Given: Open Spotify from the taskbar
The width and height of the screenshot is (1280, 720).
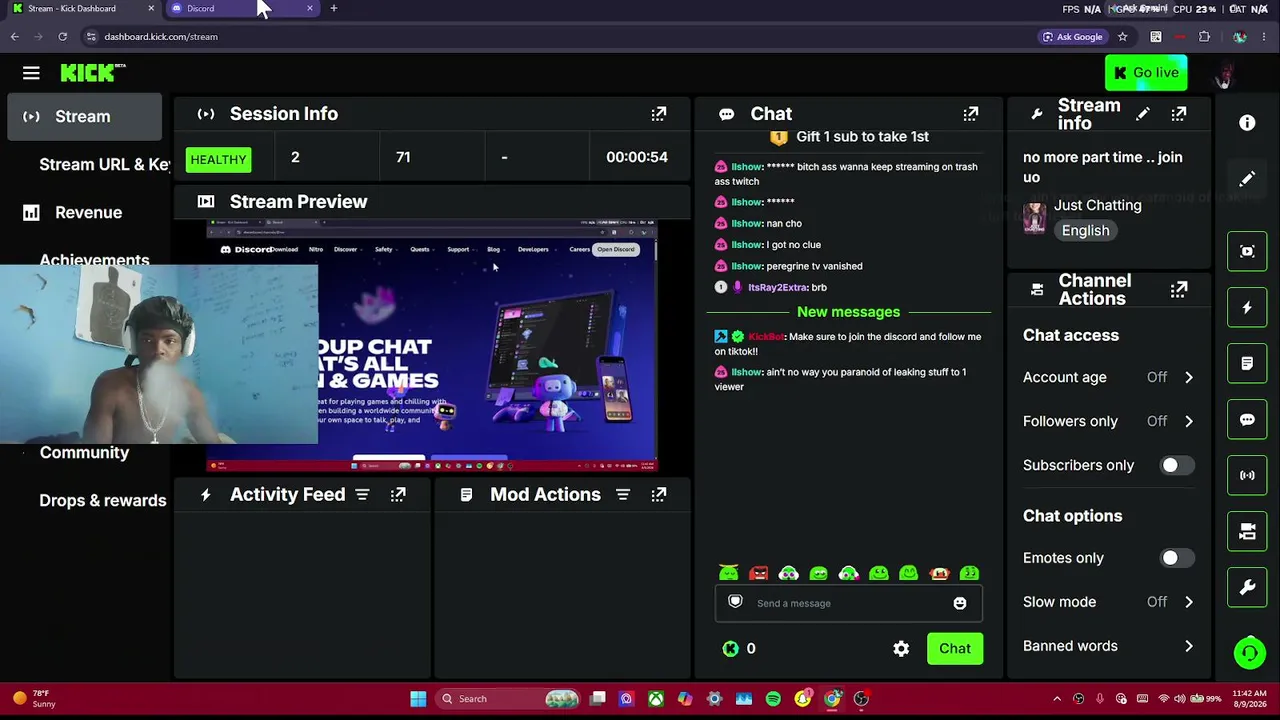Looking at the screenshot, I should 773,699.
